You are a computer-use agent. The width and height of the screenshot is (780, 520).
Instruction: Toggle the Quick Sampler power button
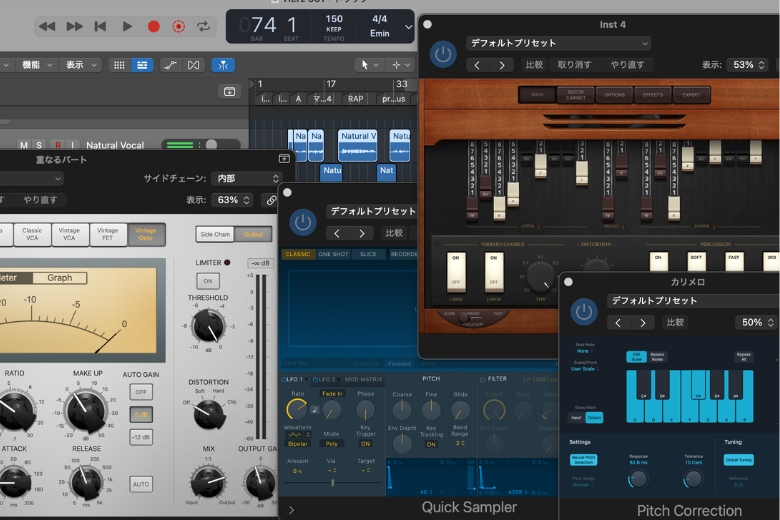[x=302, y=222]
